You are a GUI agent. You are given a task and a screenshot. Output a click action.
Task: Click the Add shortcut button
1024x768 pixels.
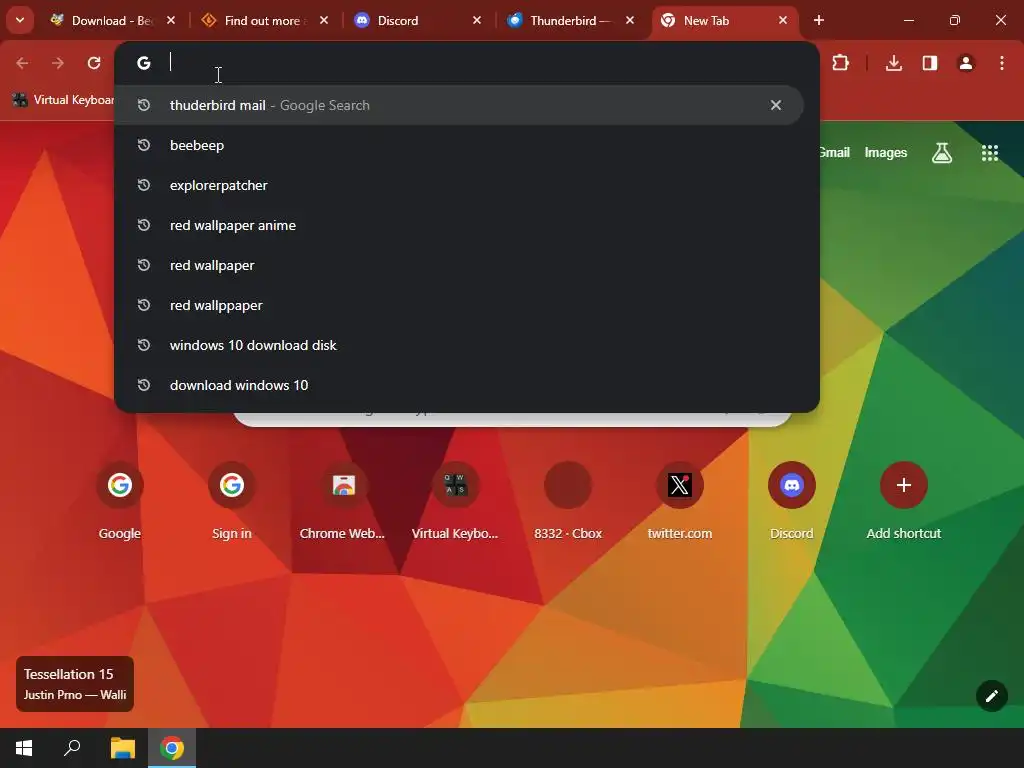pos(904,502)
